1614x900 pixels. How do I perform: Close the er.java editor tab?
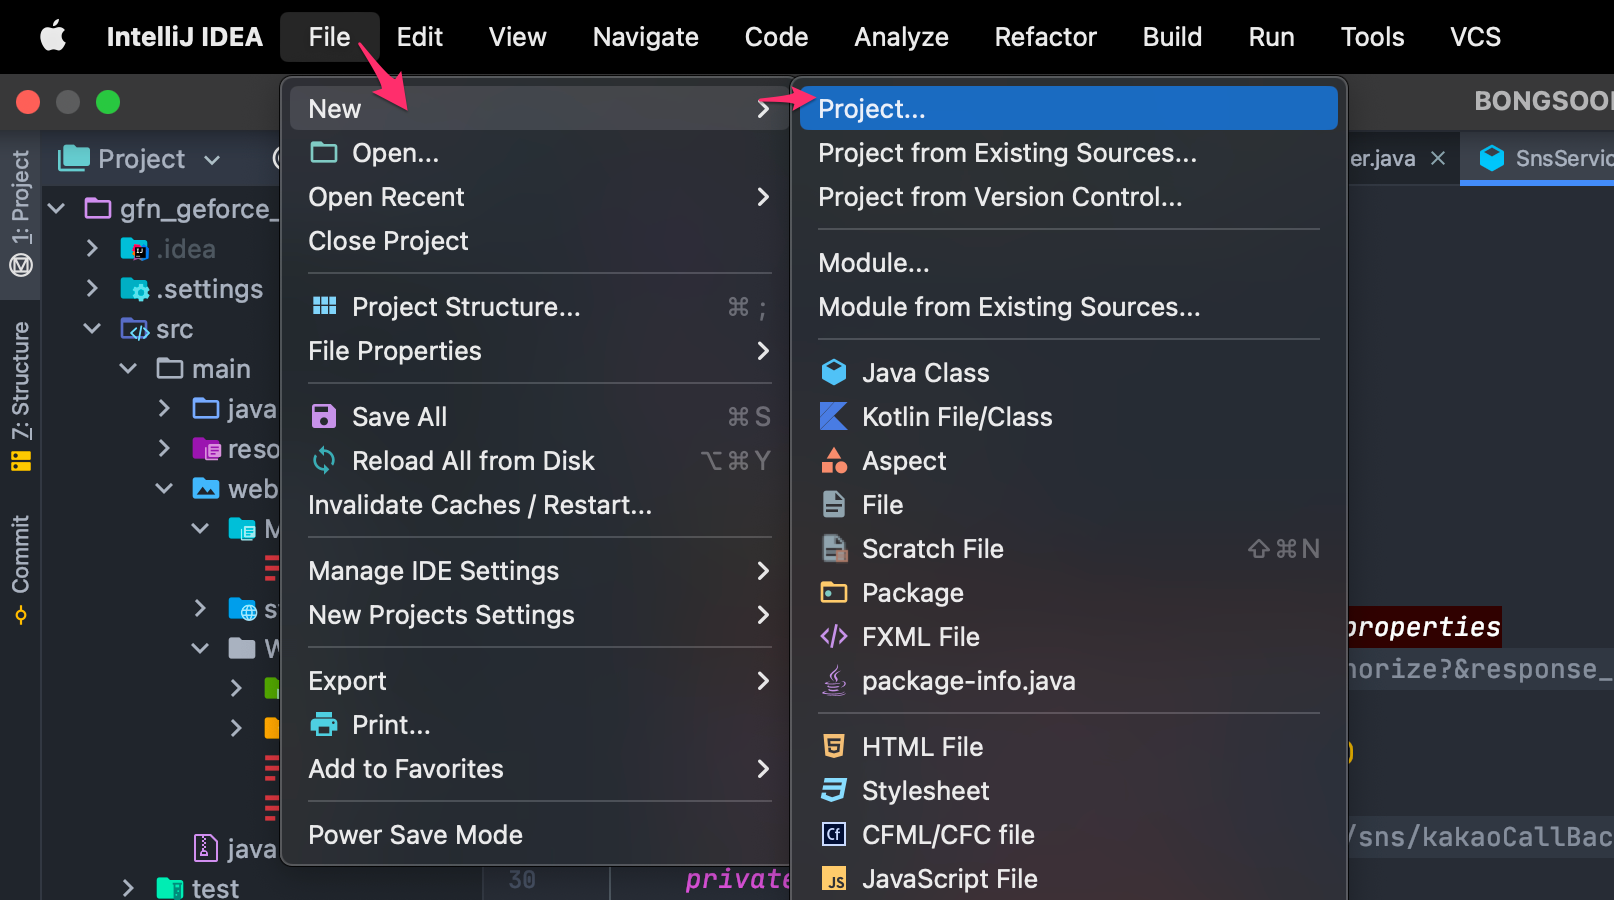pyautogui.click(x=1438, y=158)
